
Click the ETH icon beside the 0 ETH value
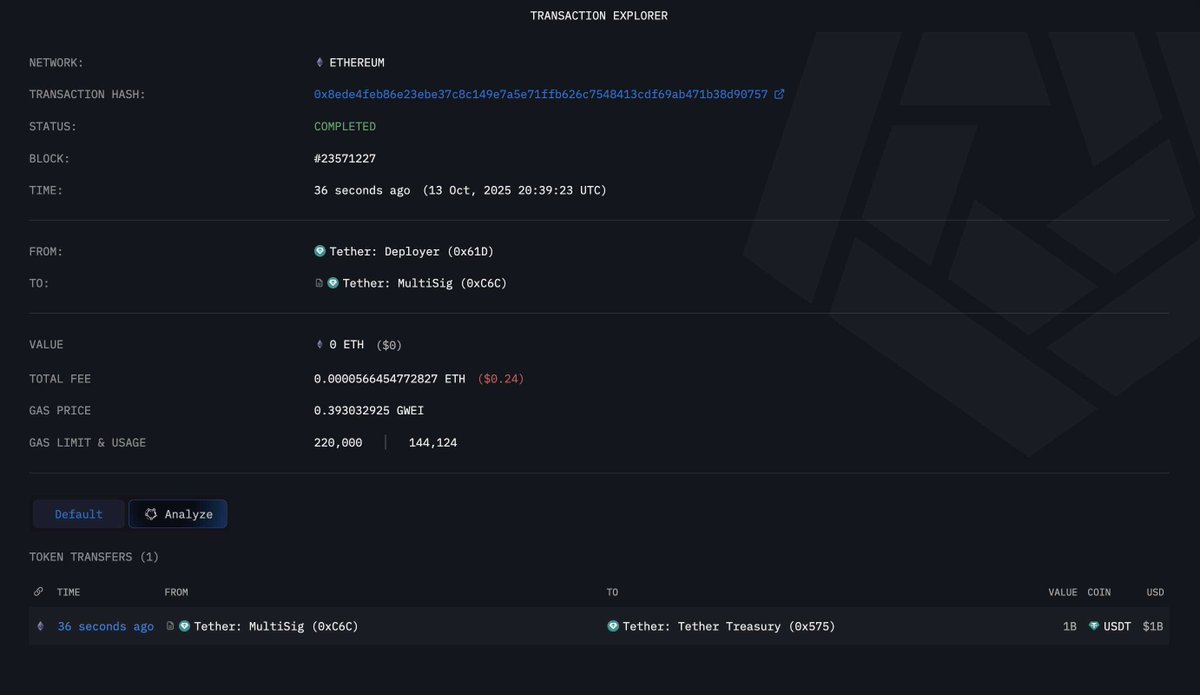coord(319,344)
